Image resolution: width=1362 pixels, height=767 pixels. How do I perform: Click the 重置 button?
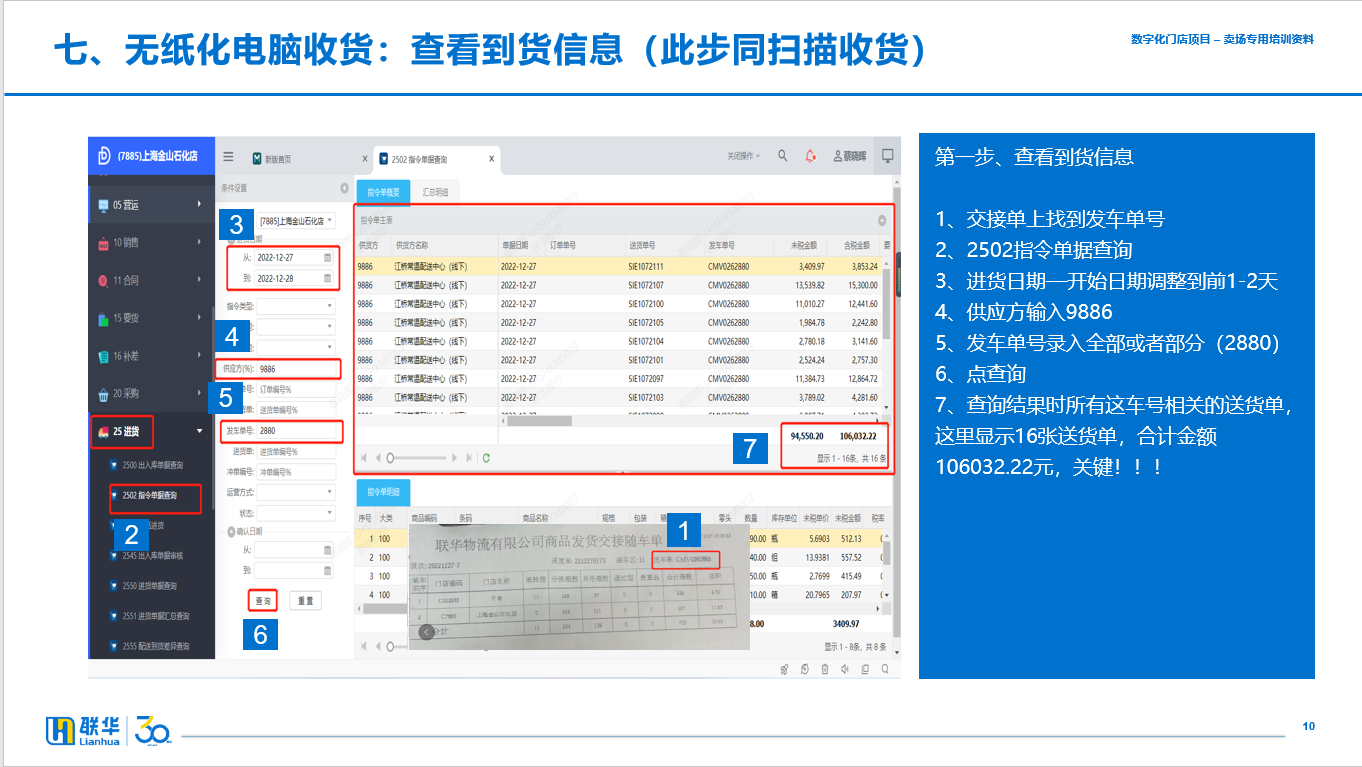(x=306, y=601)
